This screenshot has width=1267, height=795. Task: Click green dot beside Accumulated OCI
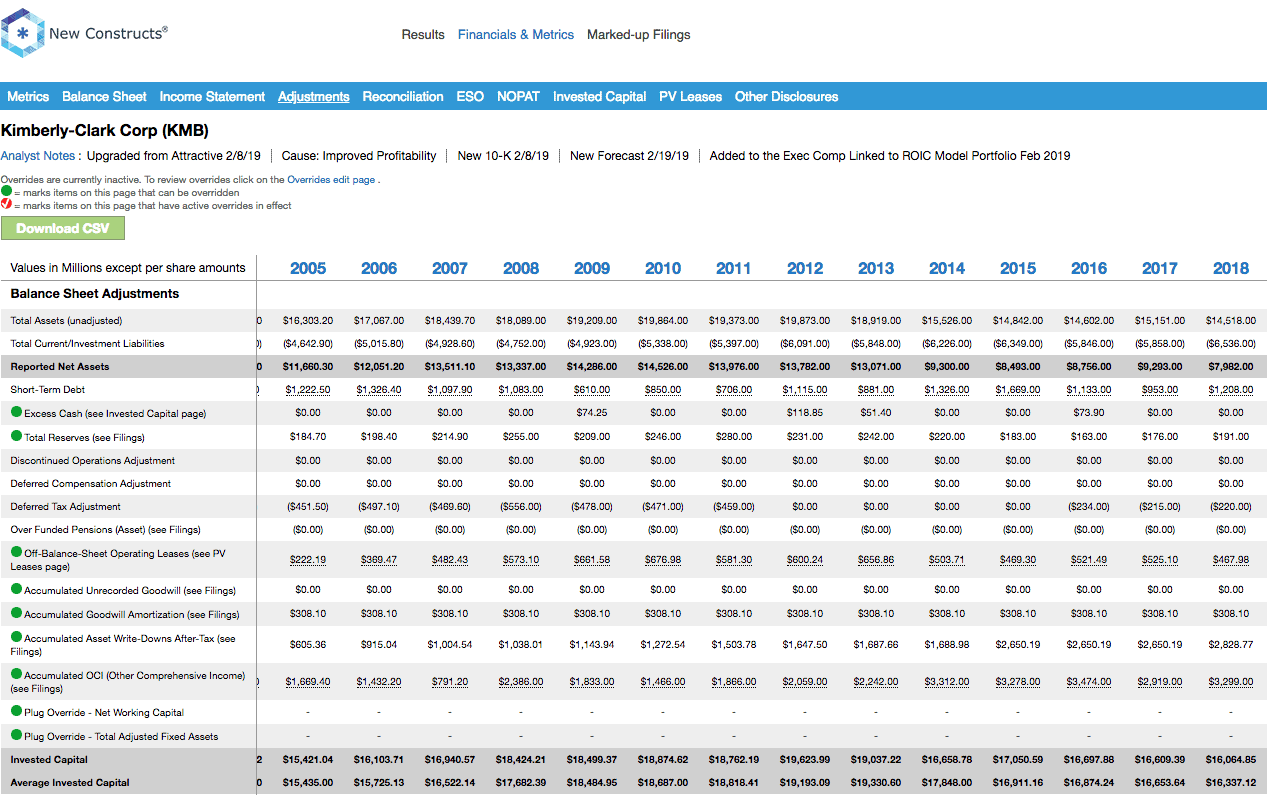(x=16, y=674)
